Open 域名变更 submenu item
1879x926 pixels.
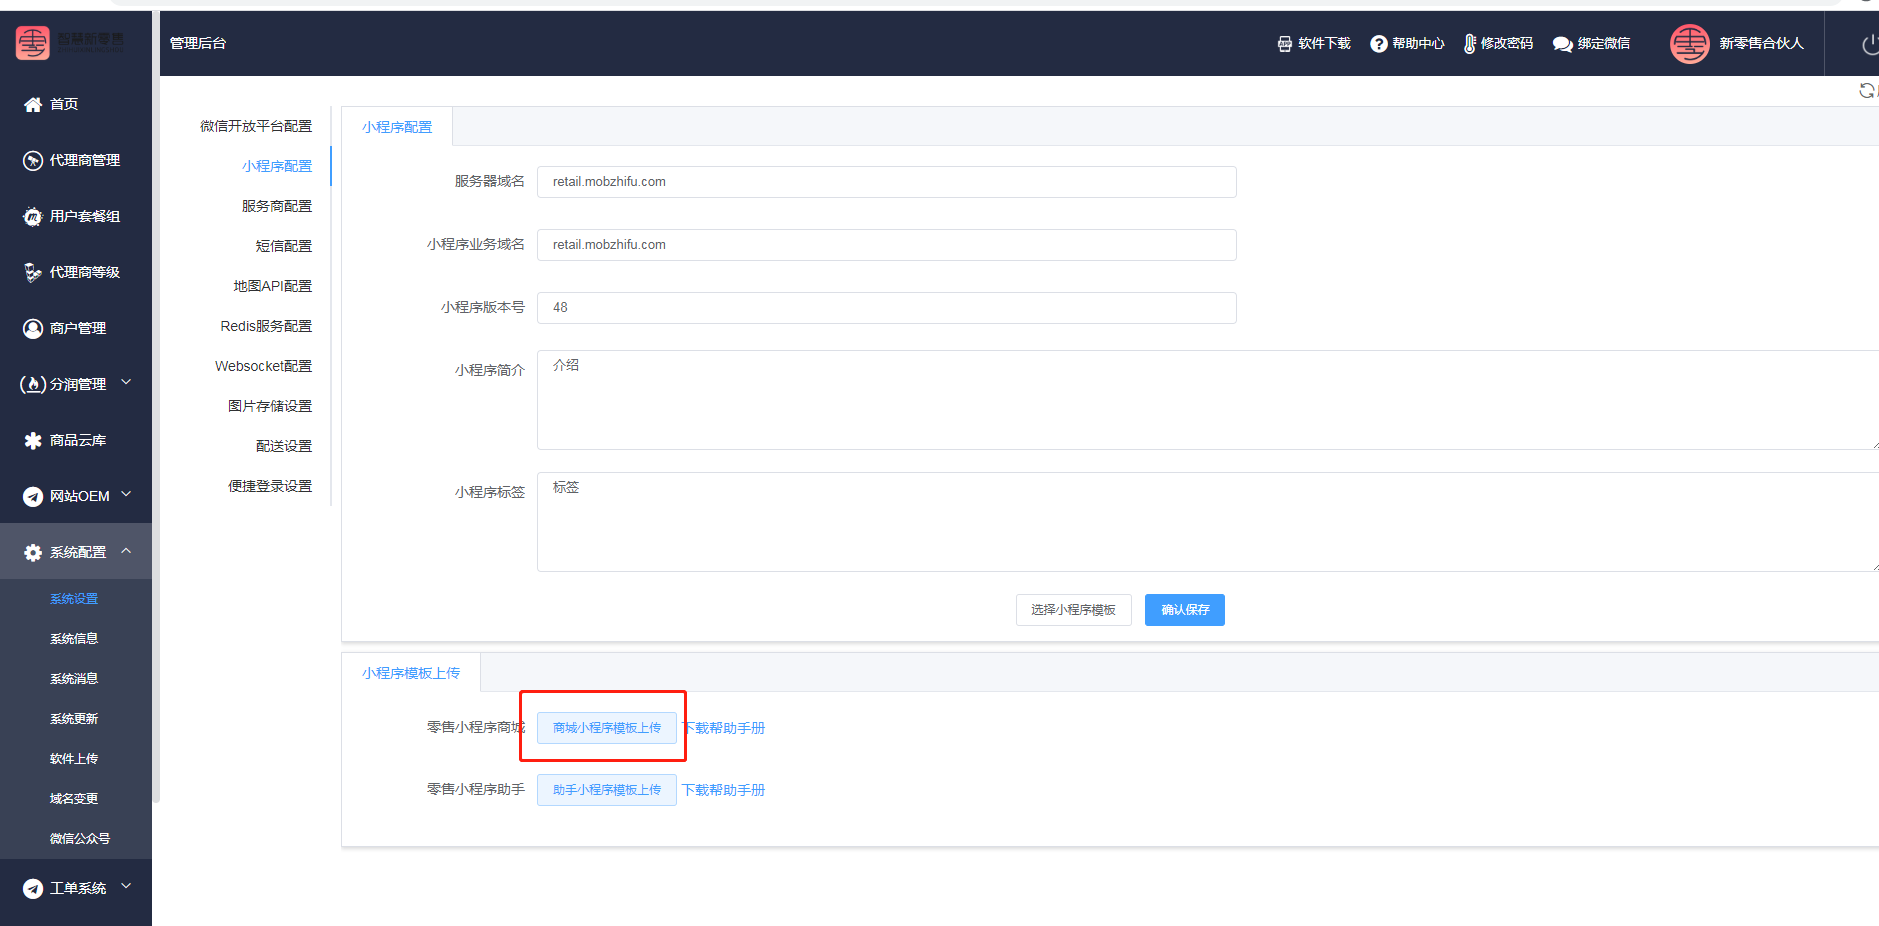pyautogui.click(x=74, y=799)
